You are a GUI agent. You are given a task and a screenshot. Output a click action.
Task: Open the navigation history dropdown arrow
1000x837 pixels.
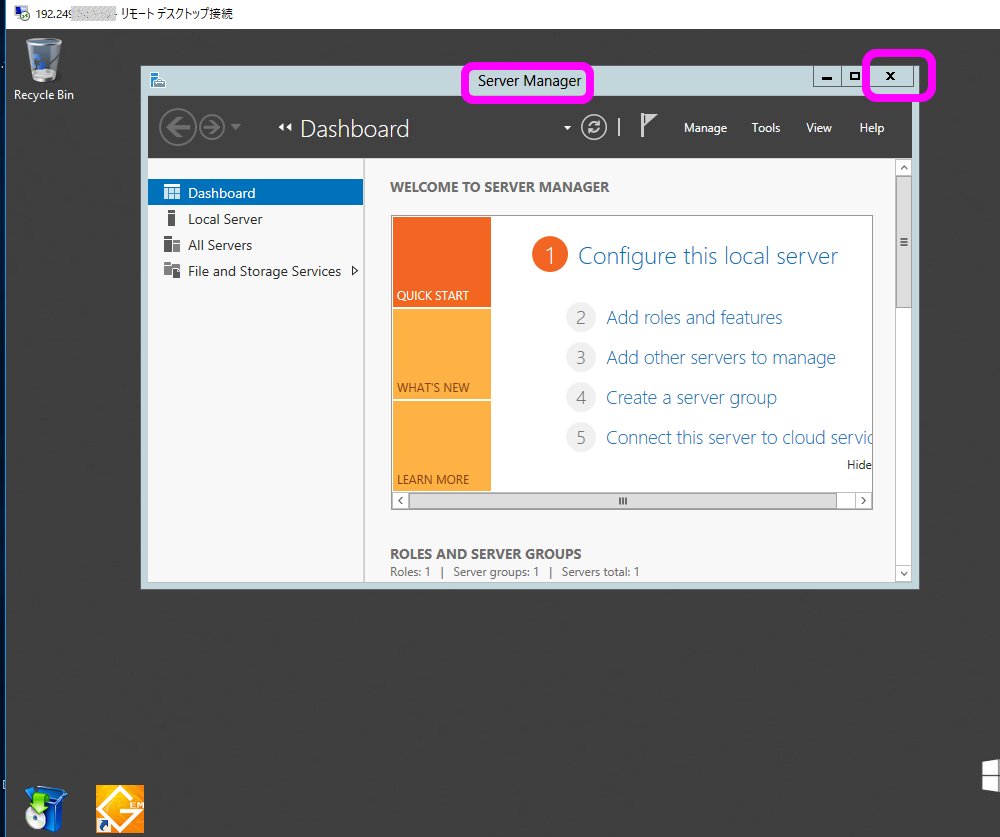236,127
